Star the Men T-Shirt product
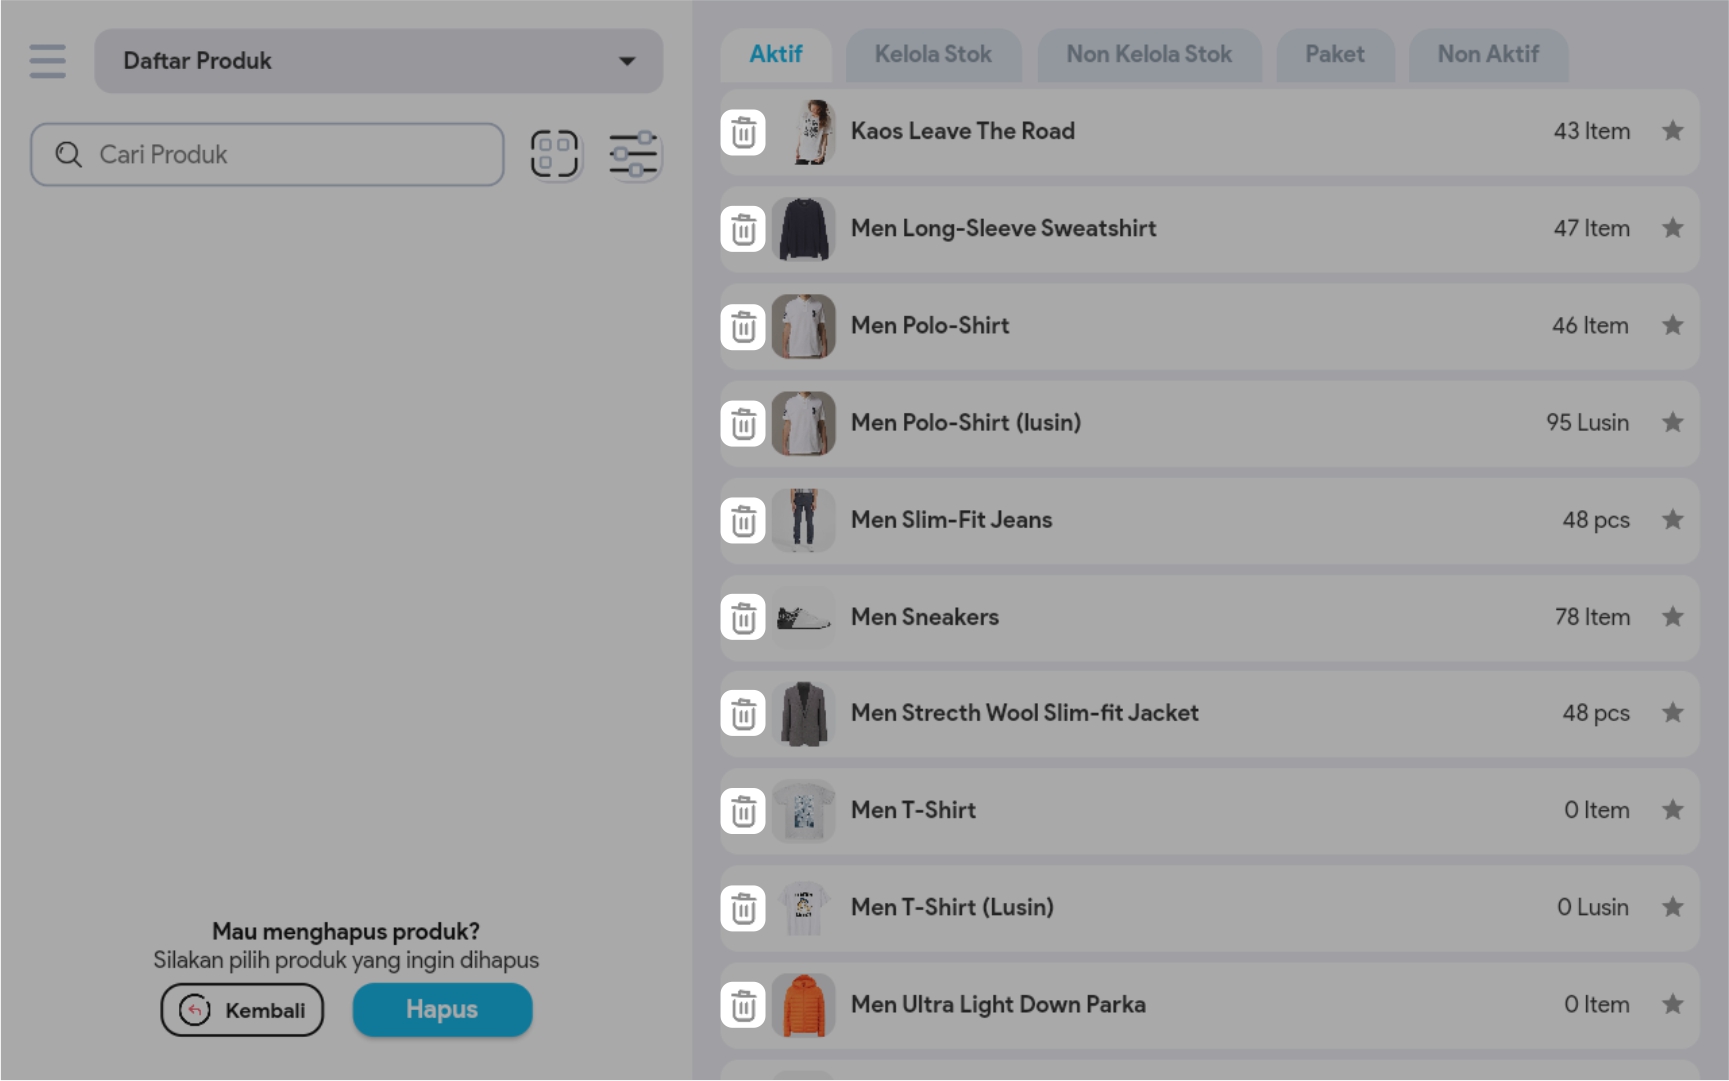The height and width of the screenshot is (1081, 1729). tap(1672, 810)
